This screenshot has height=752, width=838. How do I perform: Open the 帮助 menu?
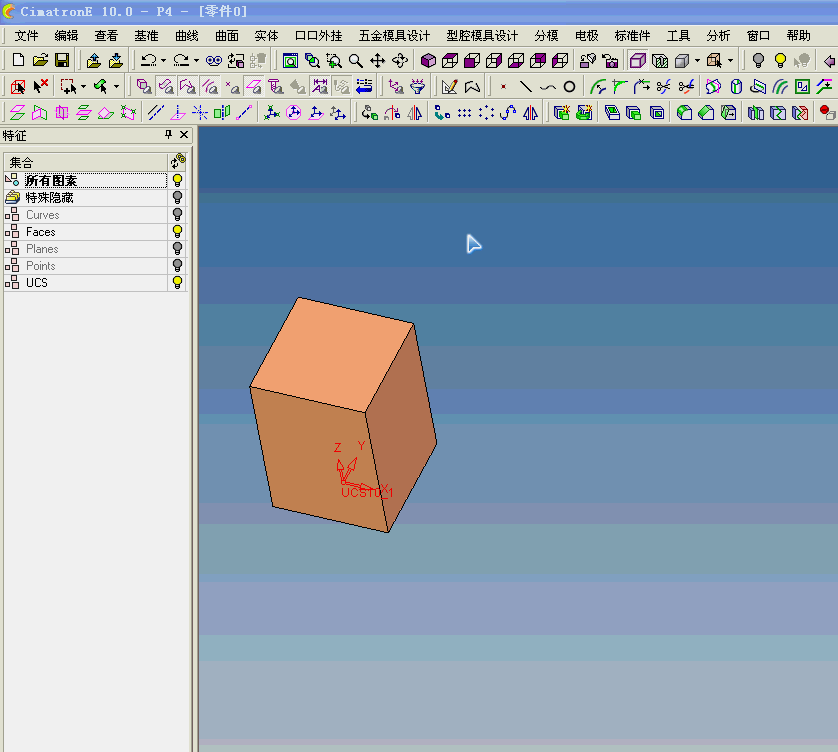798,36
